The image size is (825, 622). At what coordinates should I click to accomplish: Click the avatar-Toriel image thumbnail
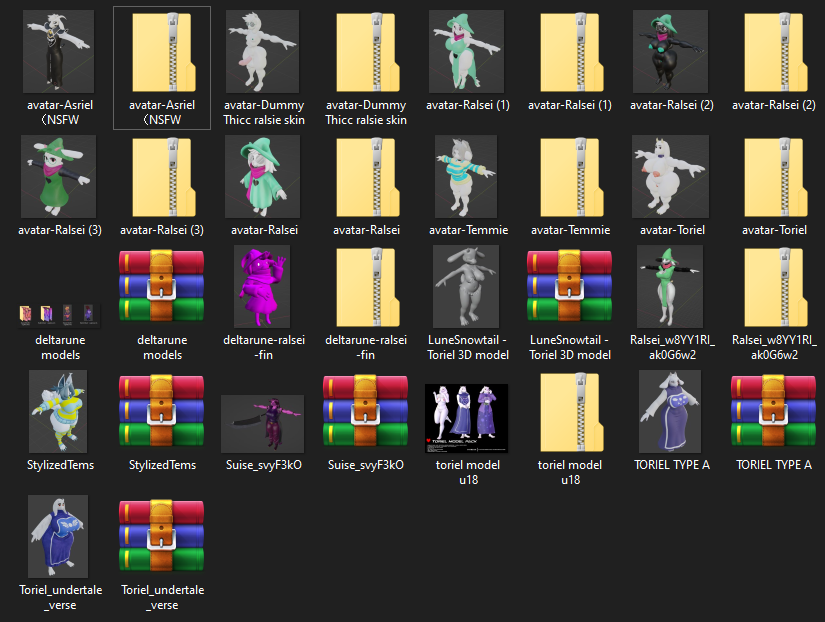click(670, 176)
